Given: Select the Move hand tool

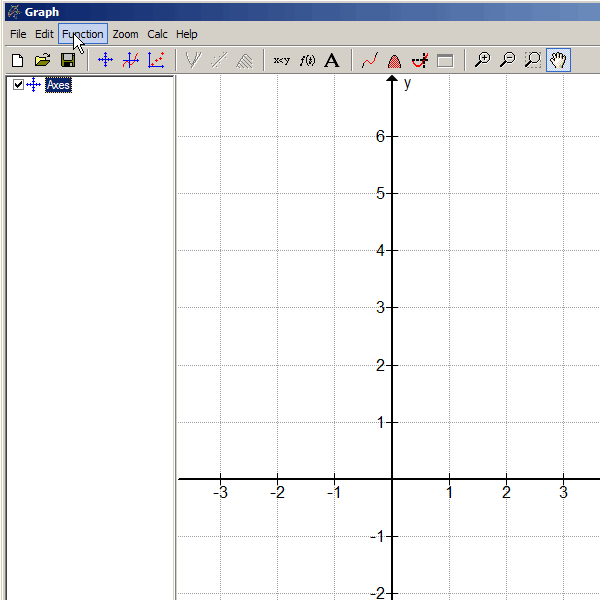Looking at the screenshot, I should tap(558, 60).
